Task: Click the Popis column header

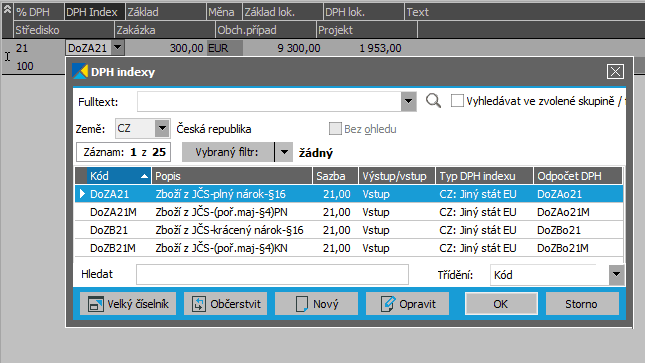Action: 232,176
